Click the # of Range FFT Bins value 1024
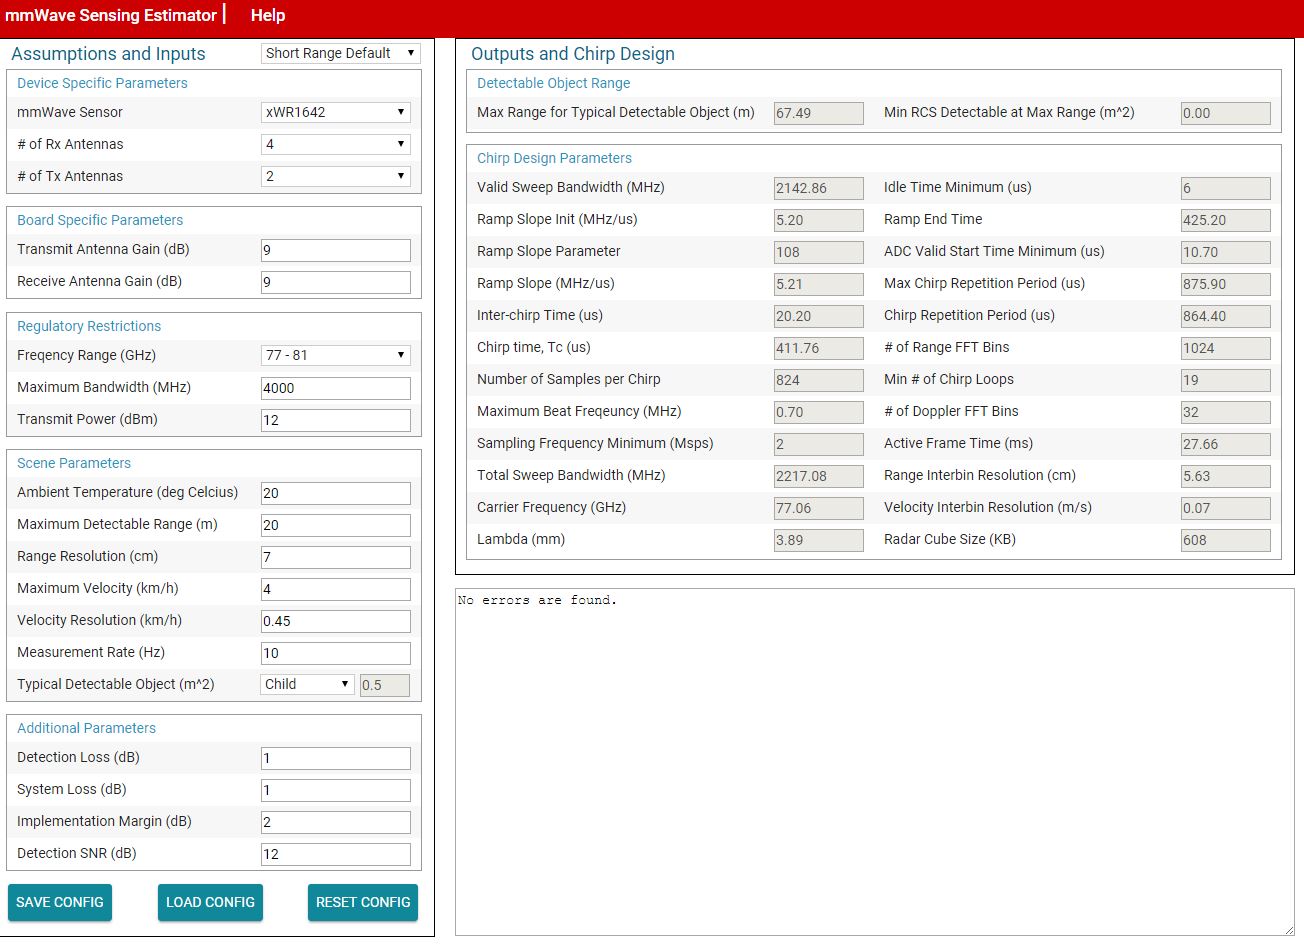This screenshot has height=944, width=1304. pos(1226,348)
